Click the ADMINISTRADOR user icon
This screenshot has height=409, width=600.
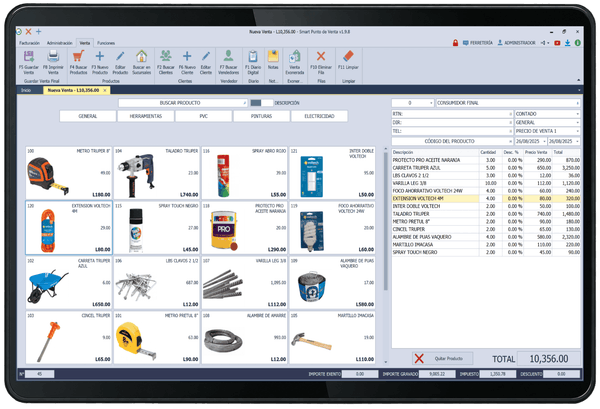coord(500,43)
